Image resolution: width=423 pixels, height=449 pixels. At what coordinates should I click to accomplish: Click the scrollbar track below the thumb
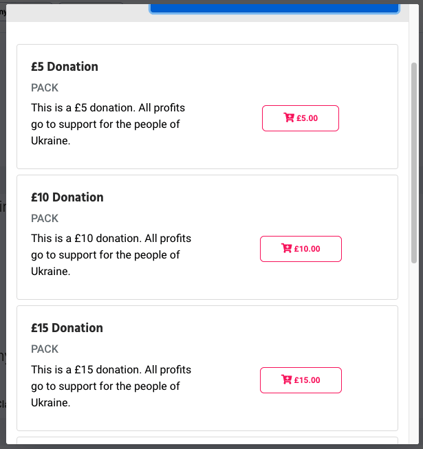414,353
